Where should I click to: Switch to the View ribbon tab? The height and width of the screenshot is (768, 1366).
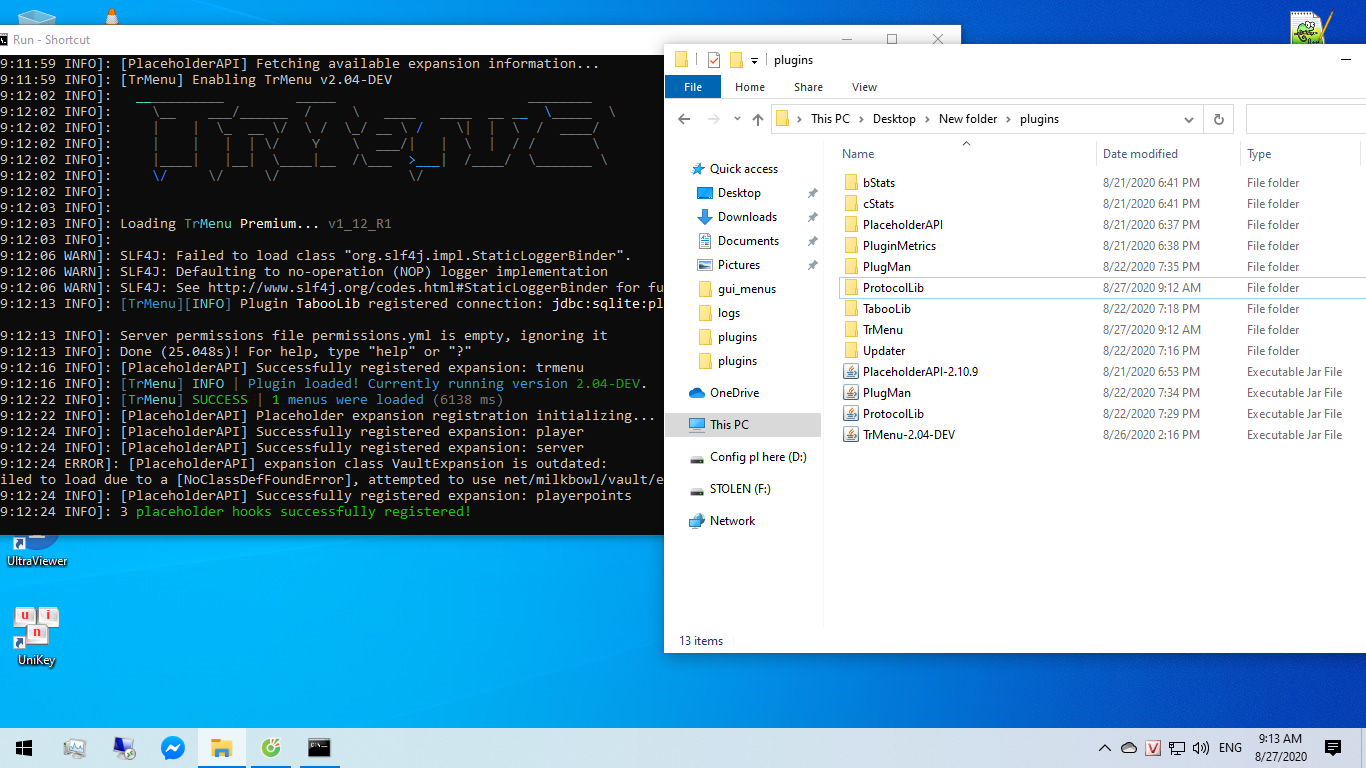(864, 87)
